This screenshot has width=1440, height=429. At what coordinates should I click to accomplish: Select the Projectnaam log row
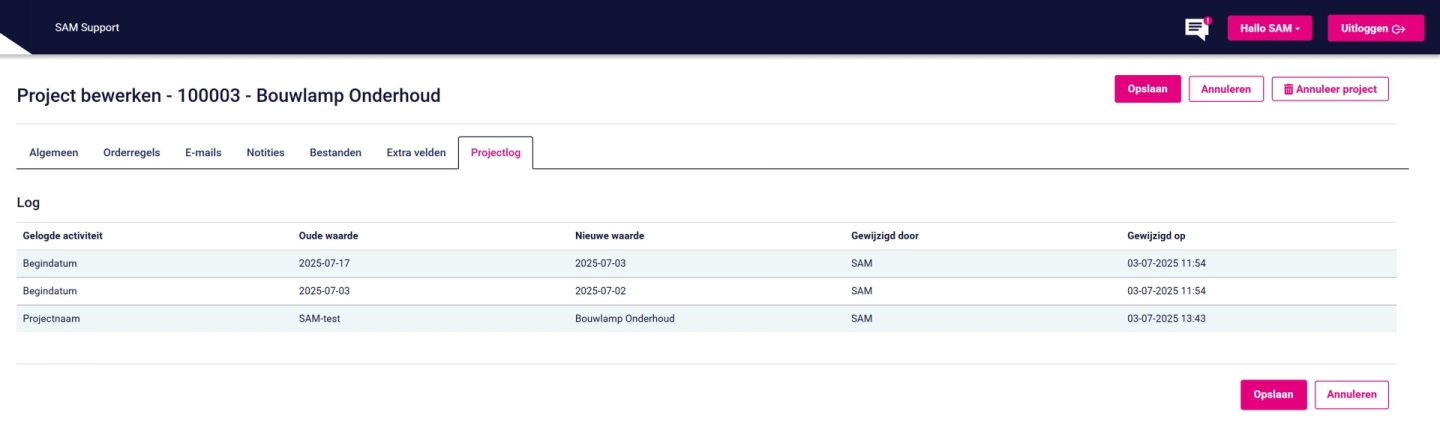click(706, 319)
